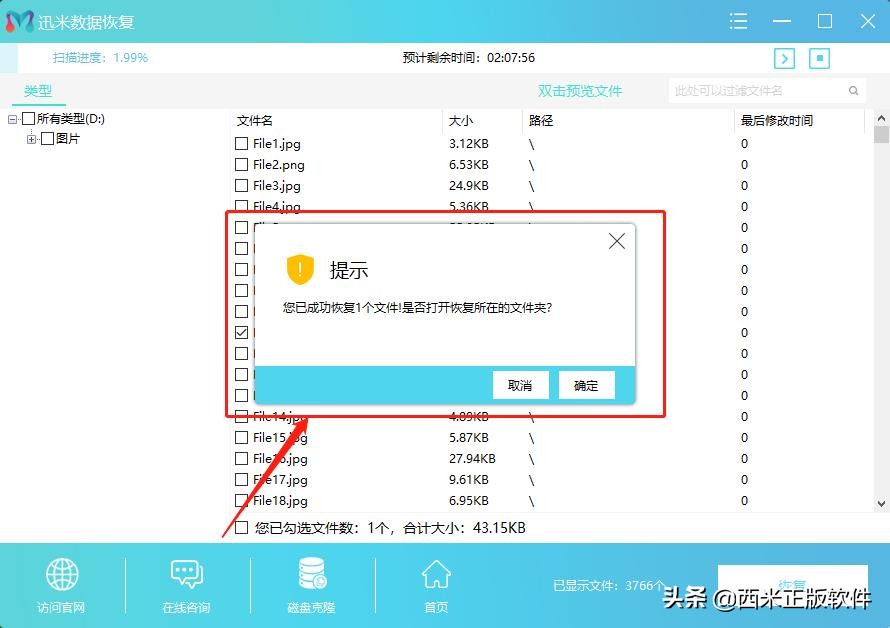
Task: Click the 图片 tree item label
Action: click(68, 139)
